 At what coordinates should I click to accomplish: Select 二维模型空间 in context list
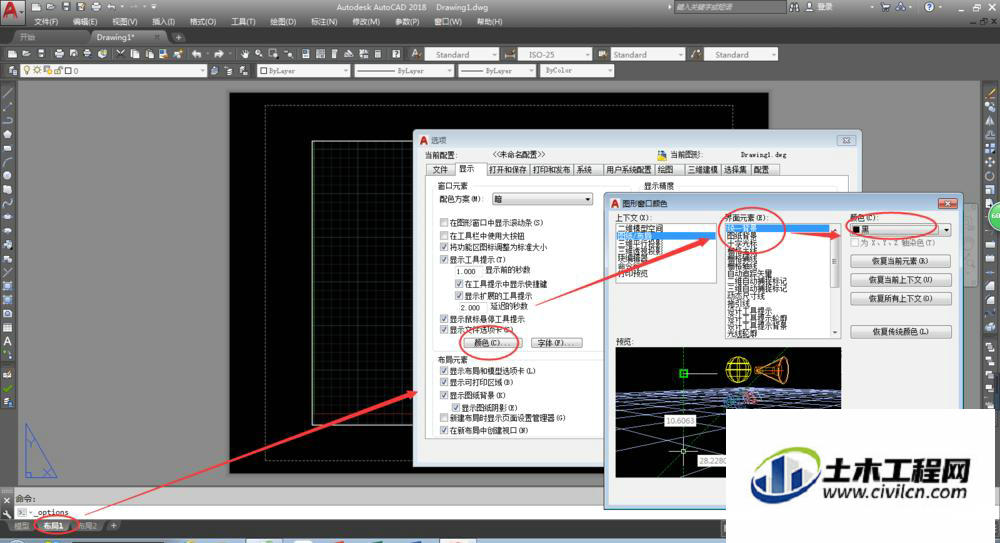click(x=640, y=228)
